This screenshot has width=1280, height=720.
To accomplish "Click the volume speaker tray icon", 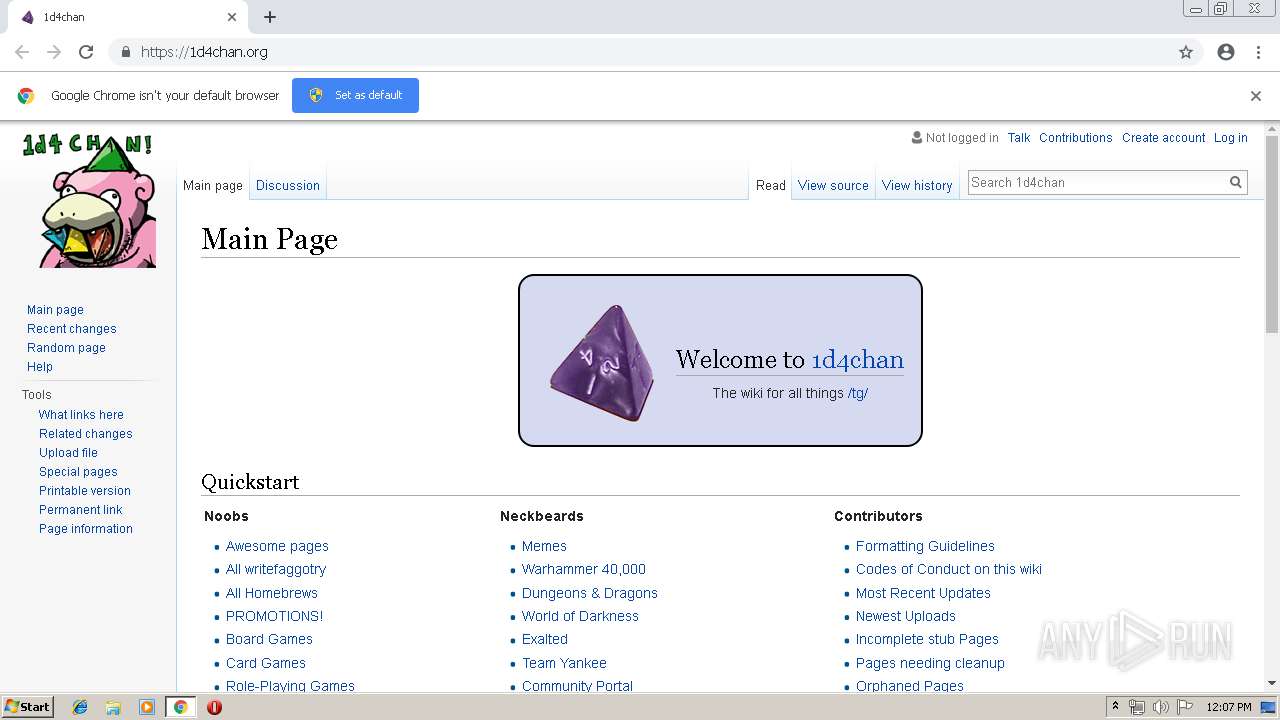I will click(1161, 707).
